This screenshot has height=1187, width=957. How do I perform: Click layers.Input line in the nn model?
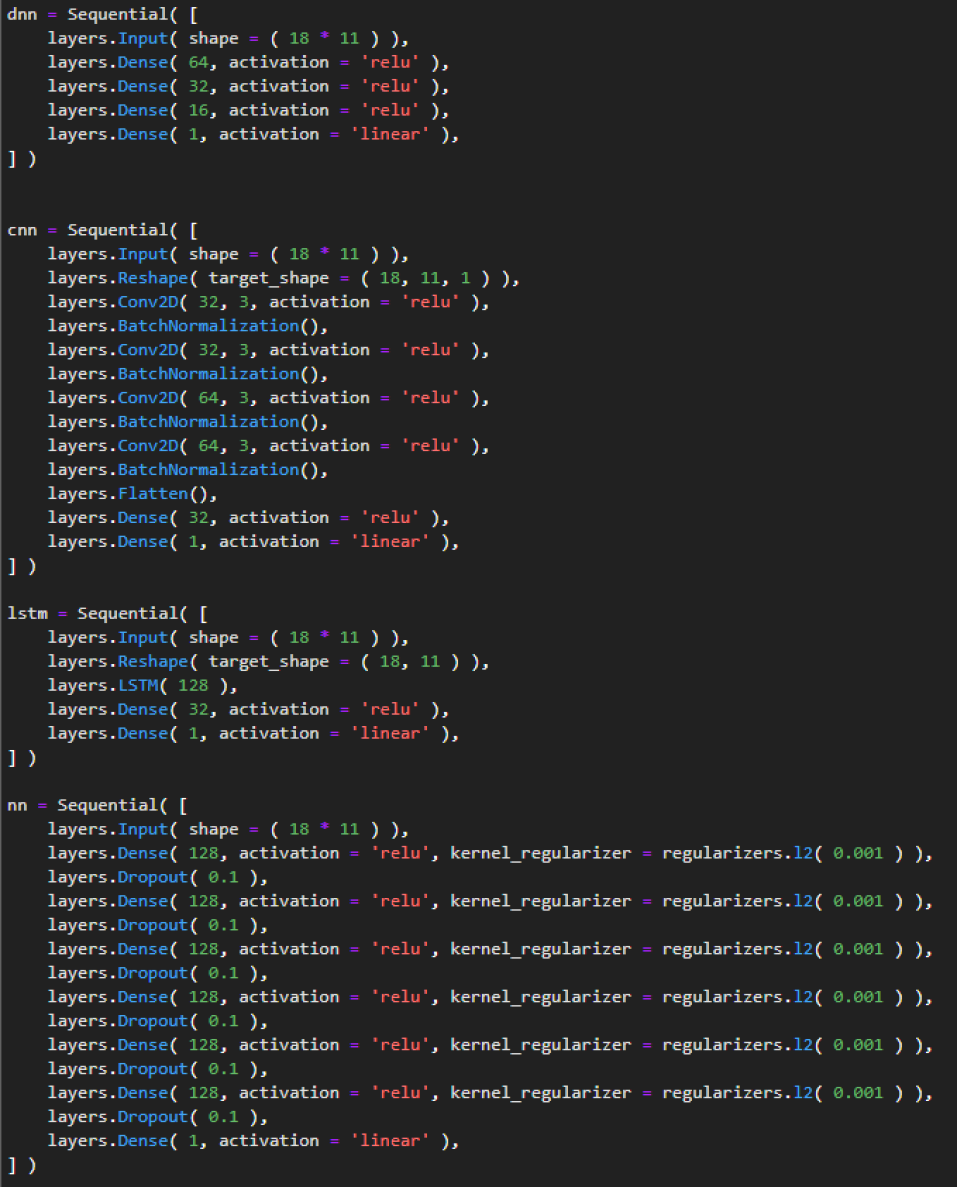228,829
